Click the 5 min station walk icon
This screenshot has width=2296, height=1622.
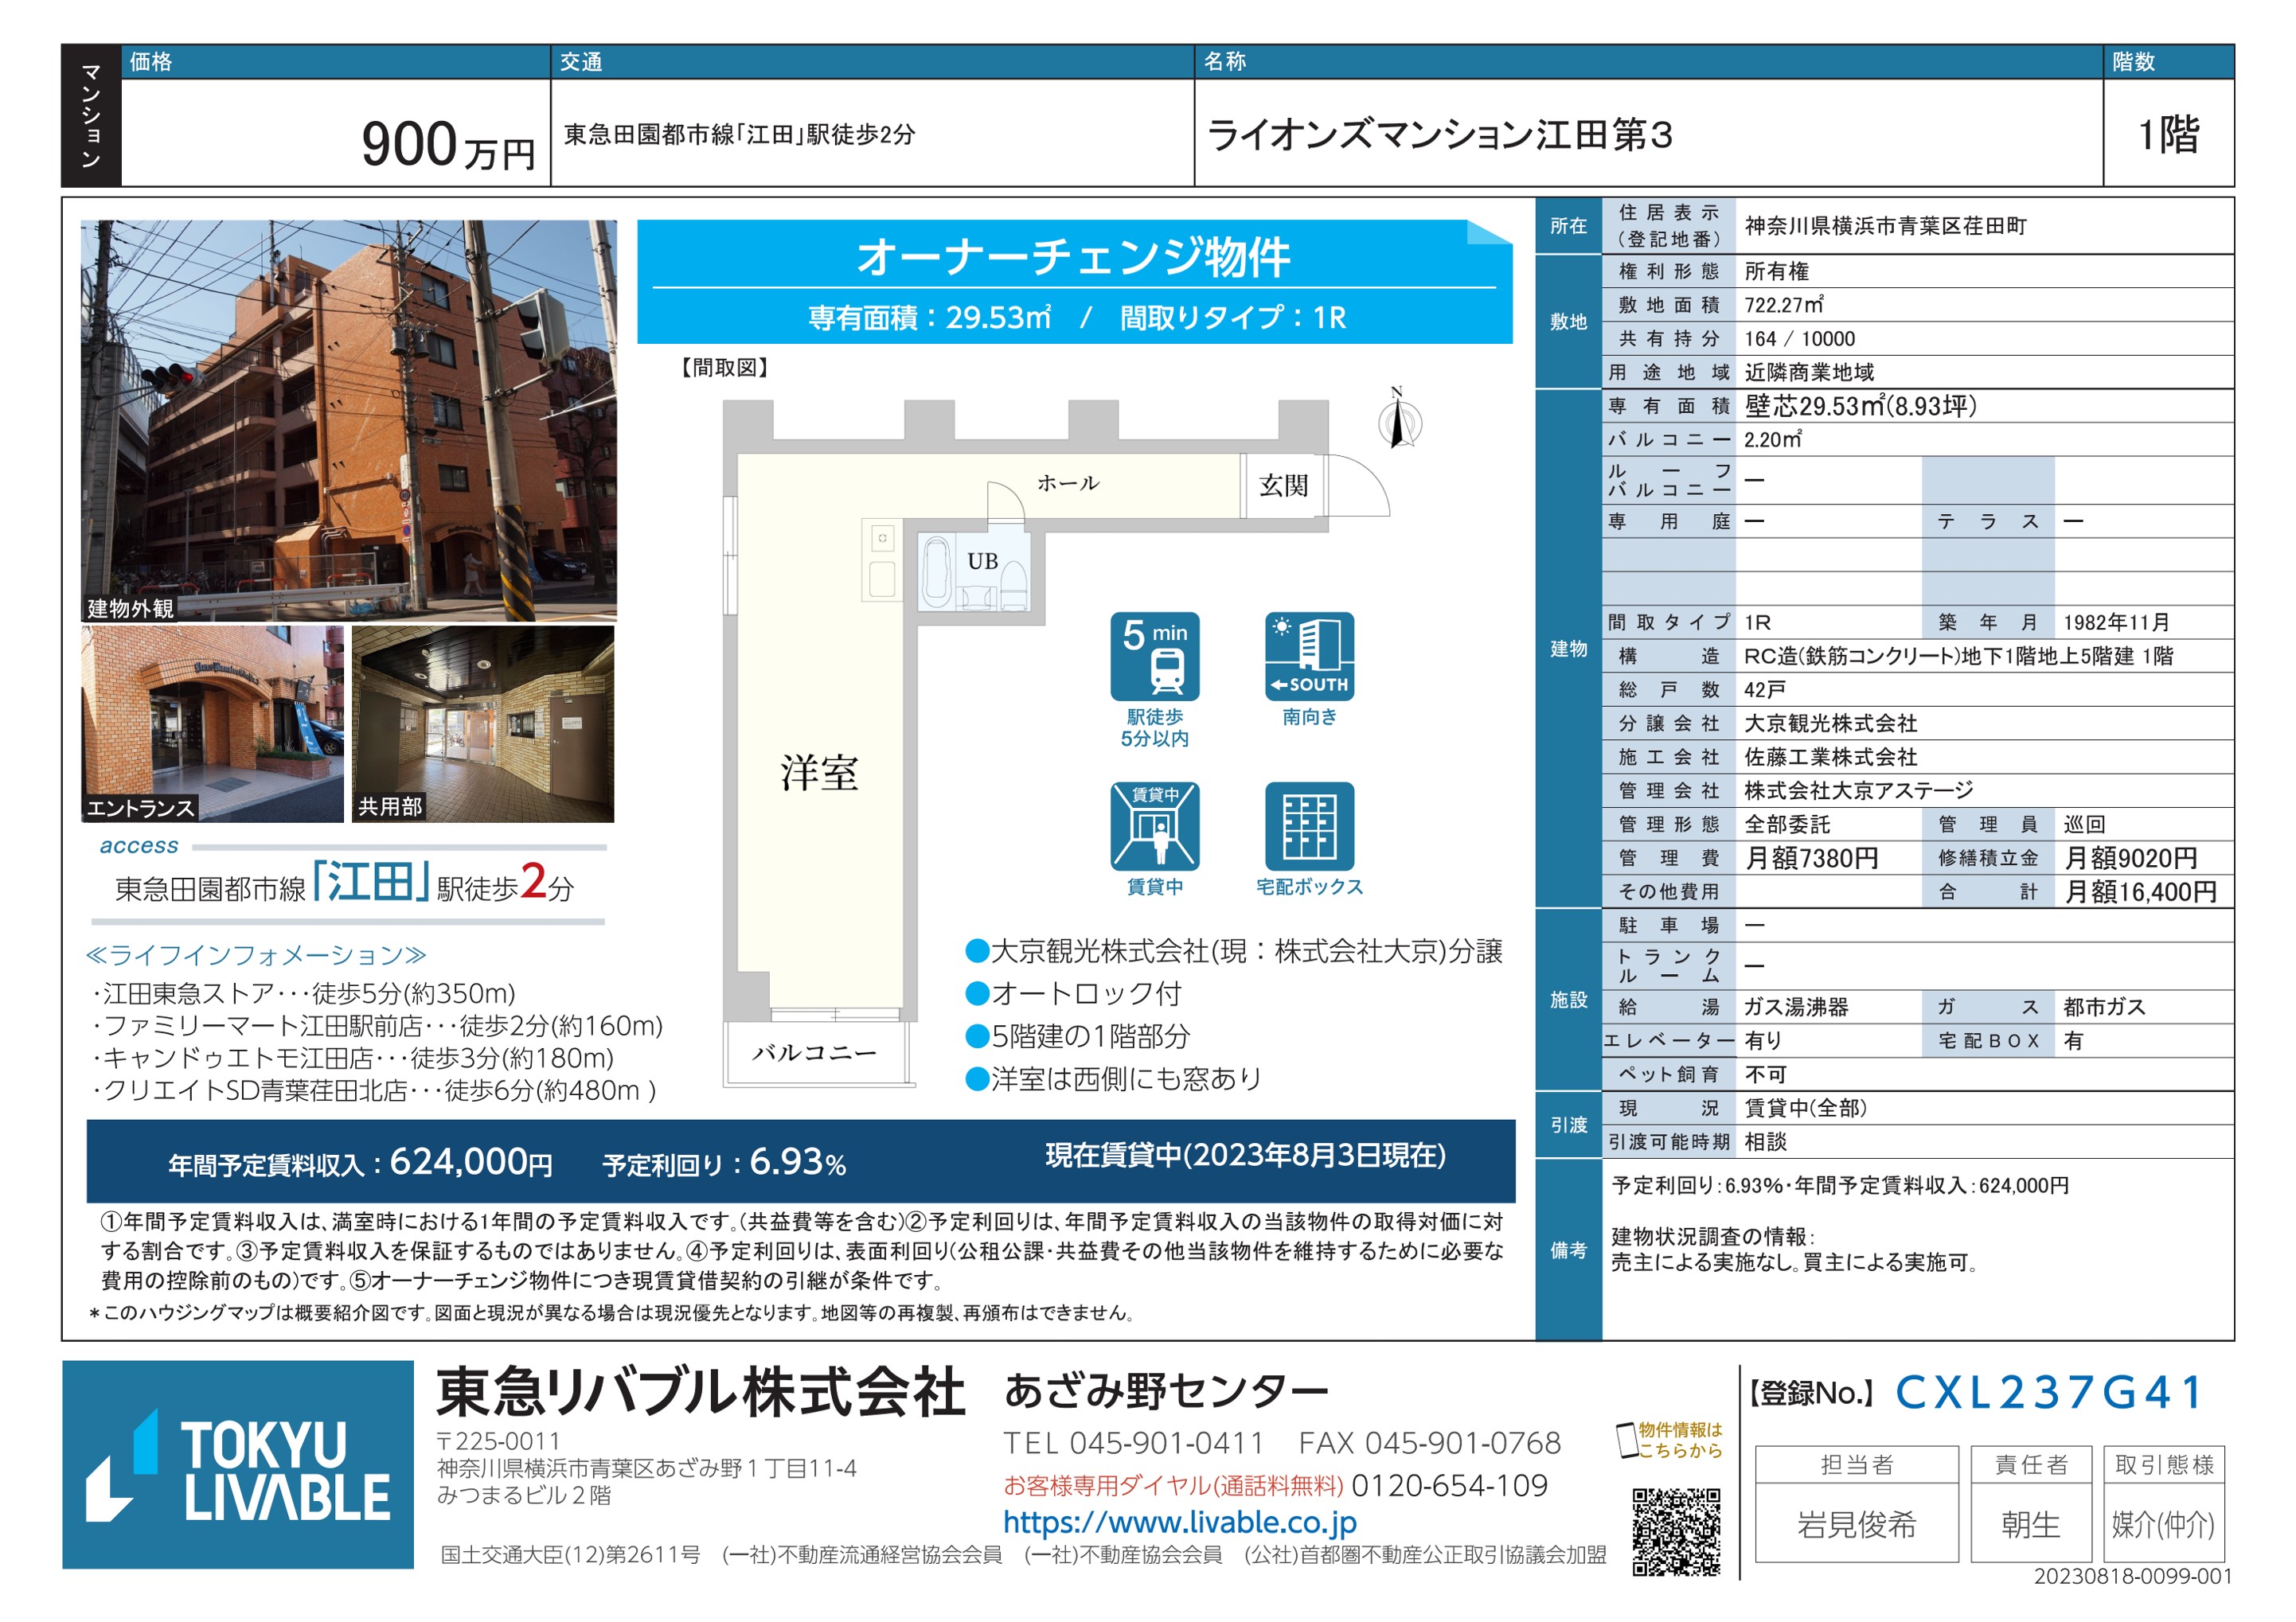(x=1154, y=657)
